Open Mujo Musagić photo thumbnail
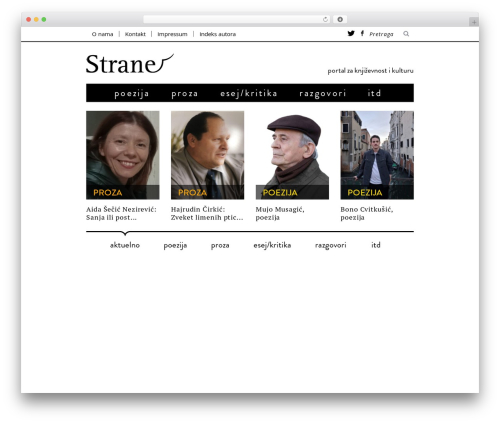This screenshot has height=423, width=500. coord(292,155)
